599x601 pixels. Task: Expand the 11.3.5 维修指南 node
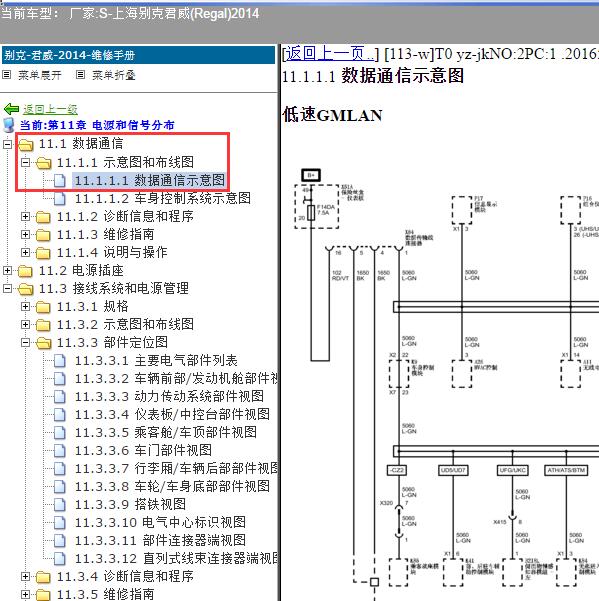coord(25,594)
